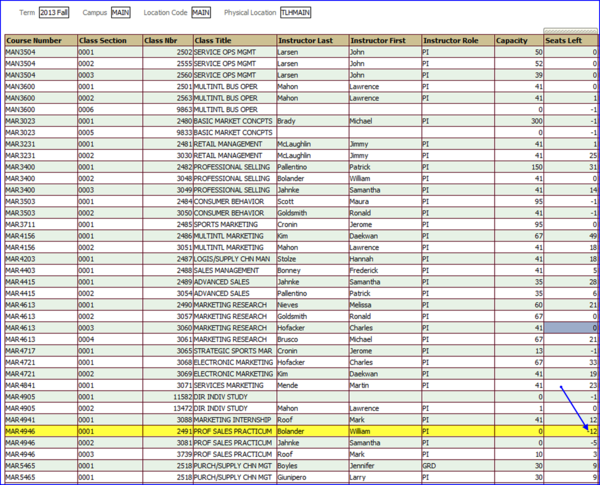The width and height of the screenshot is (600, 485).
Task: Click instructor last name Scott
Action: (286, 202)
